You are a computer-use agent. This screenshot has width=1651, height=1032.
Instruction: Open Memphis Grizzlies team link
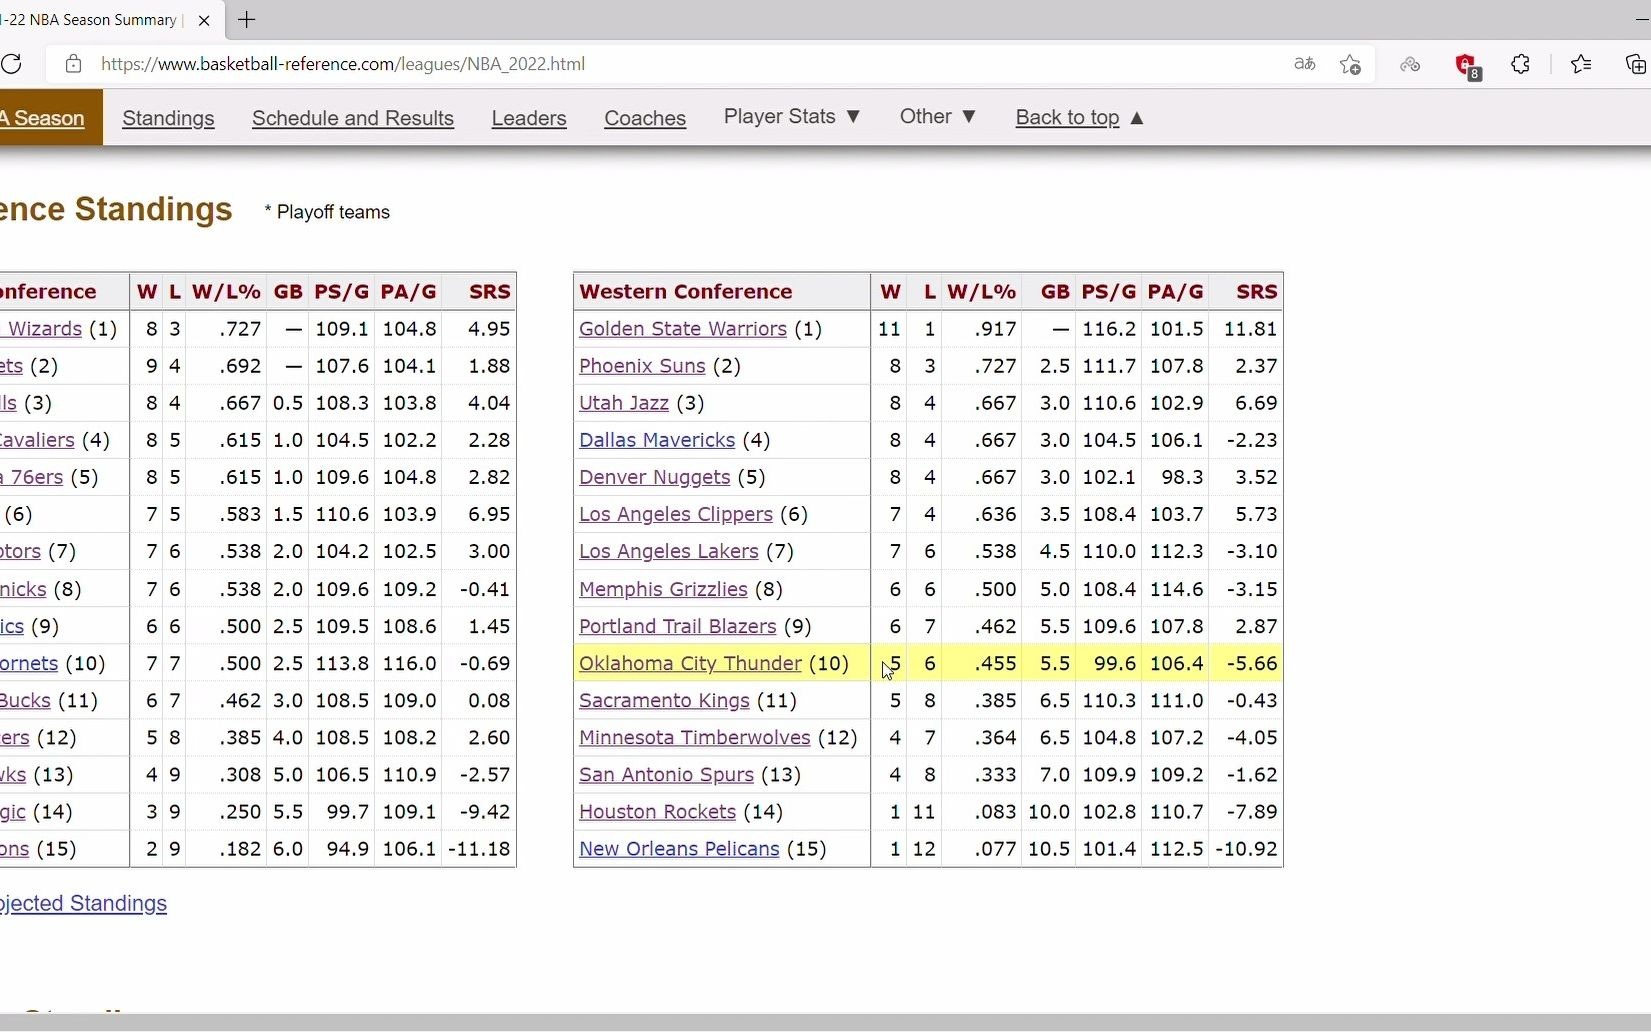(663, 589)
